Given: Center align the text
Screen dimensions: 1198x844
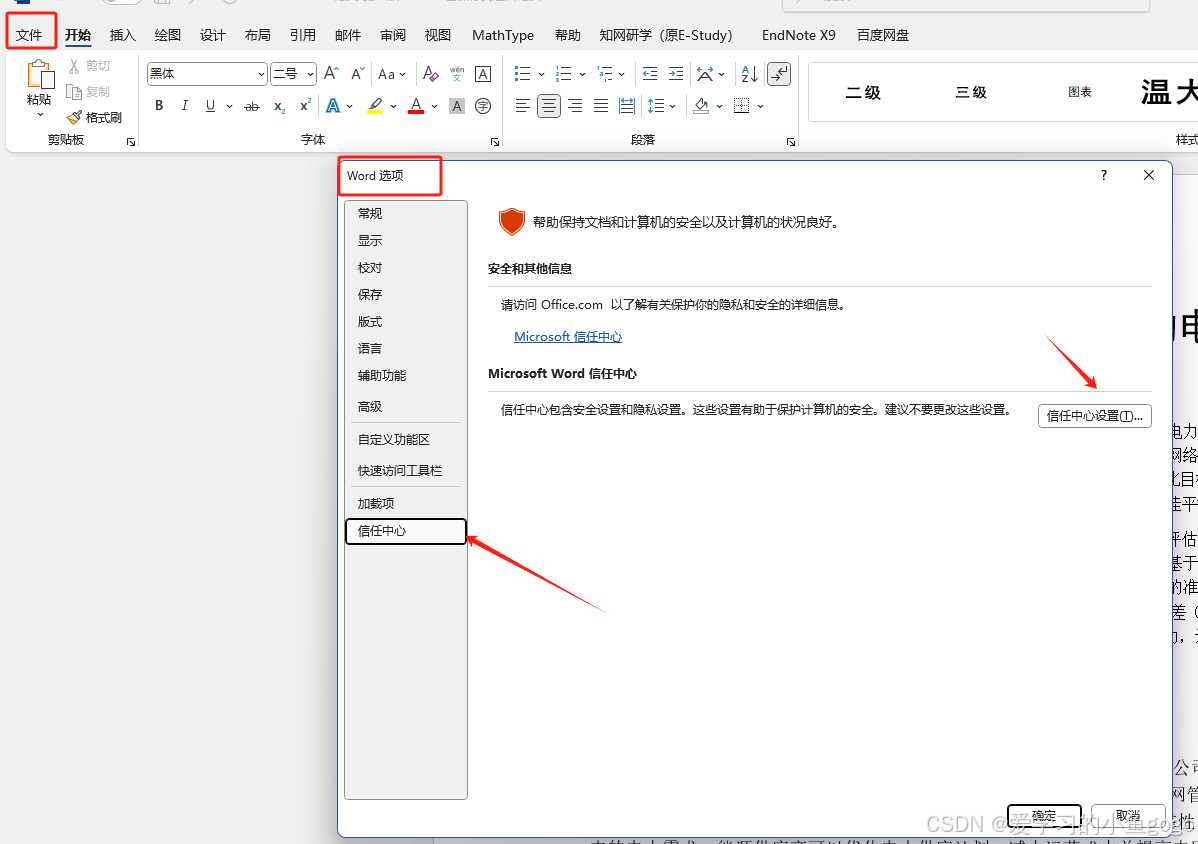Looking at the screenshot, I should (549, 105).
